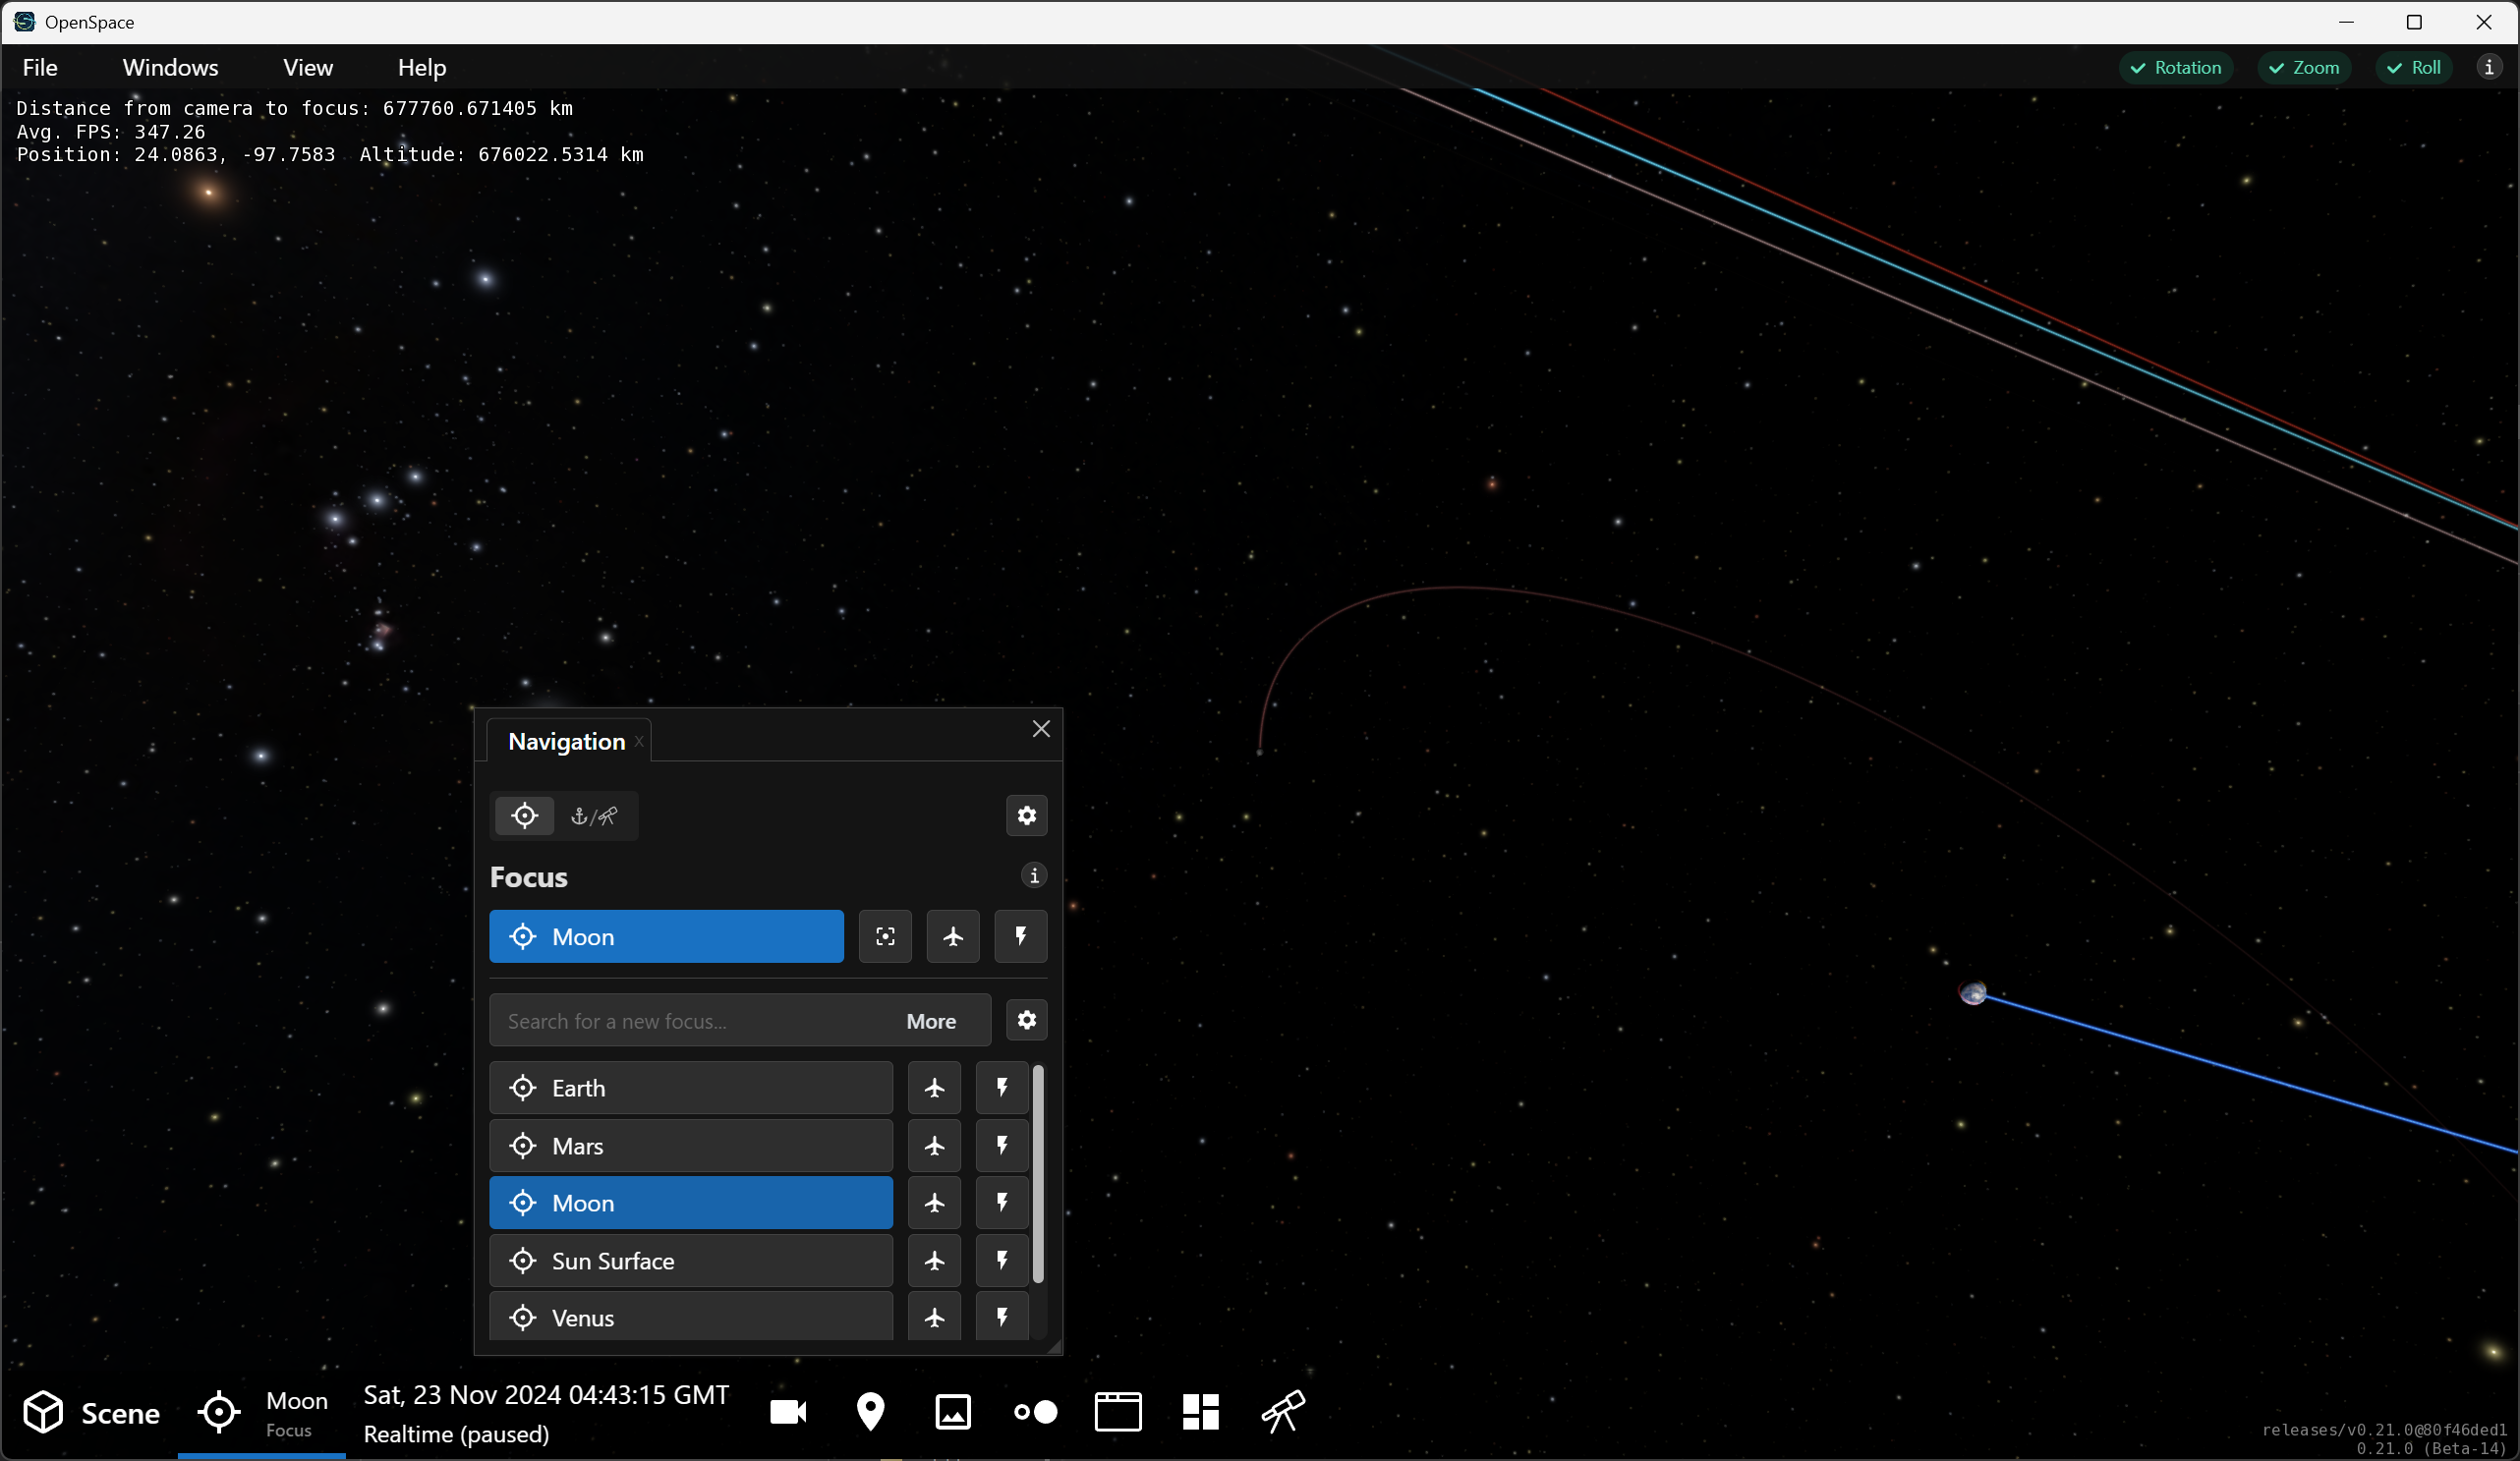Open the telescope sky browser icon
Screen dimensions: 2520x1461
(x=1283, y=1412)
